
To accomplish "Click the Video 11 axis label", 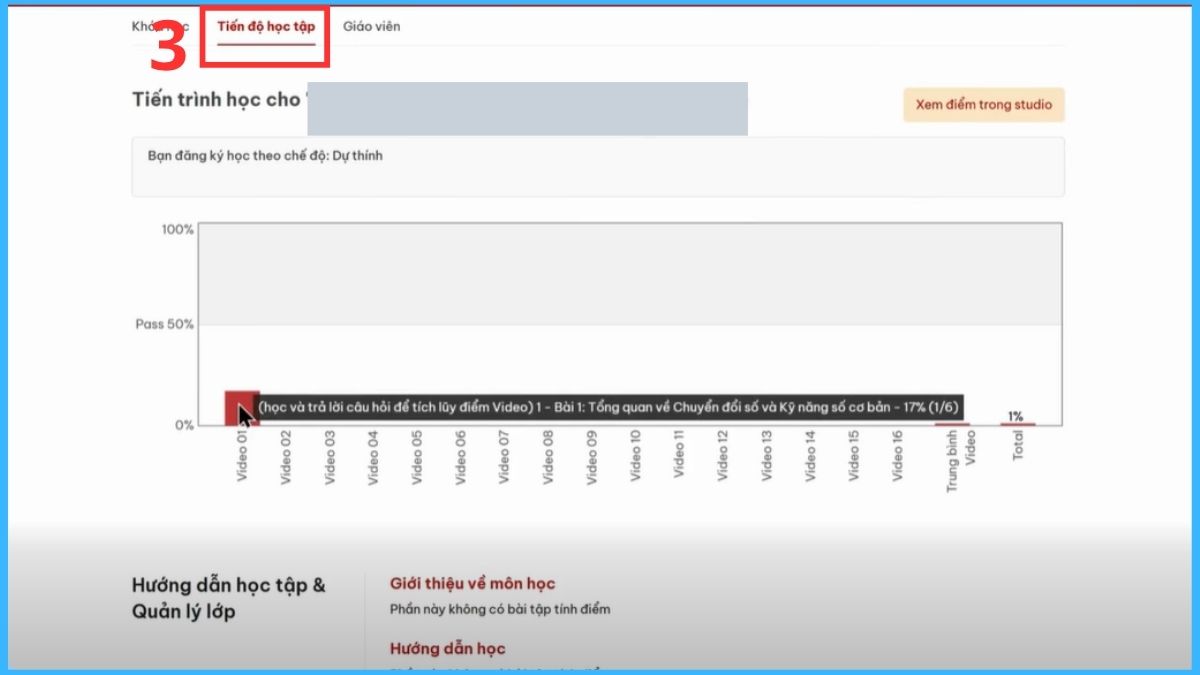I will click(x=680, y=455).
